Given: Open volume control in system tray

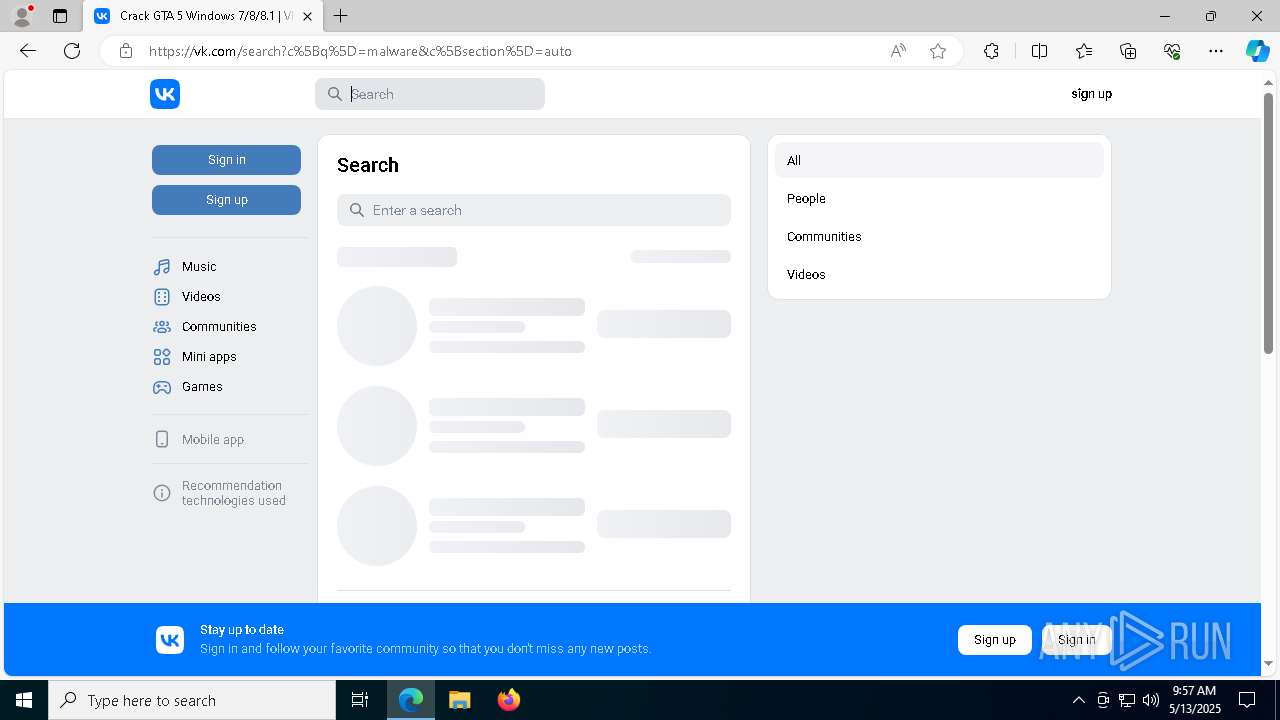Looking at the screenshot, I should coord(1150,700).
